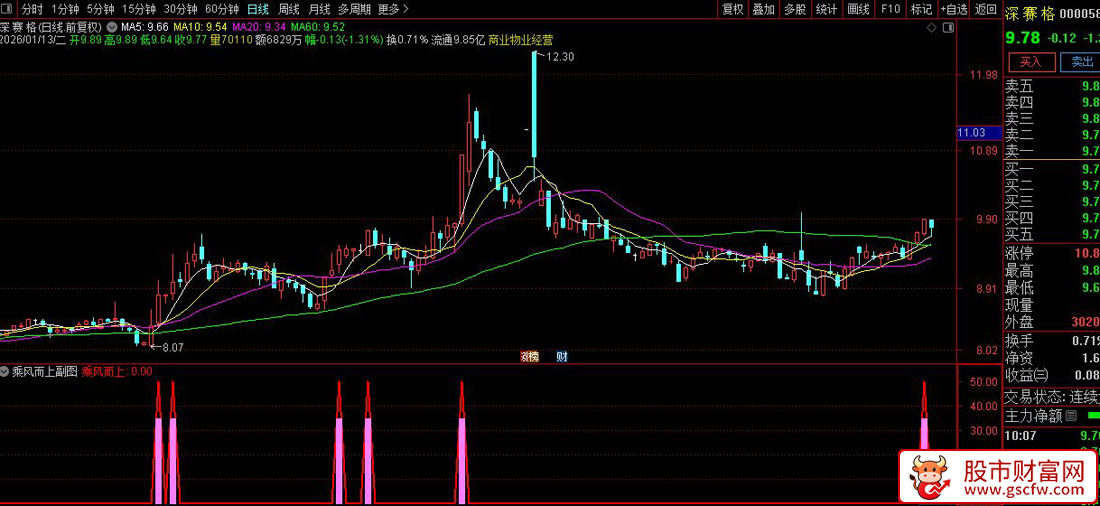The image size is (1100, 506).
Task: Select the 5分钟 period
Action: (x=100, y=9)
